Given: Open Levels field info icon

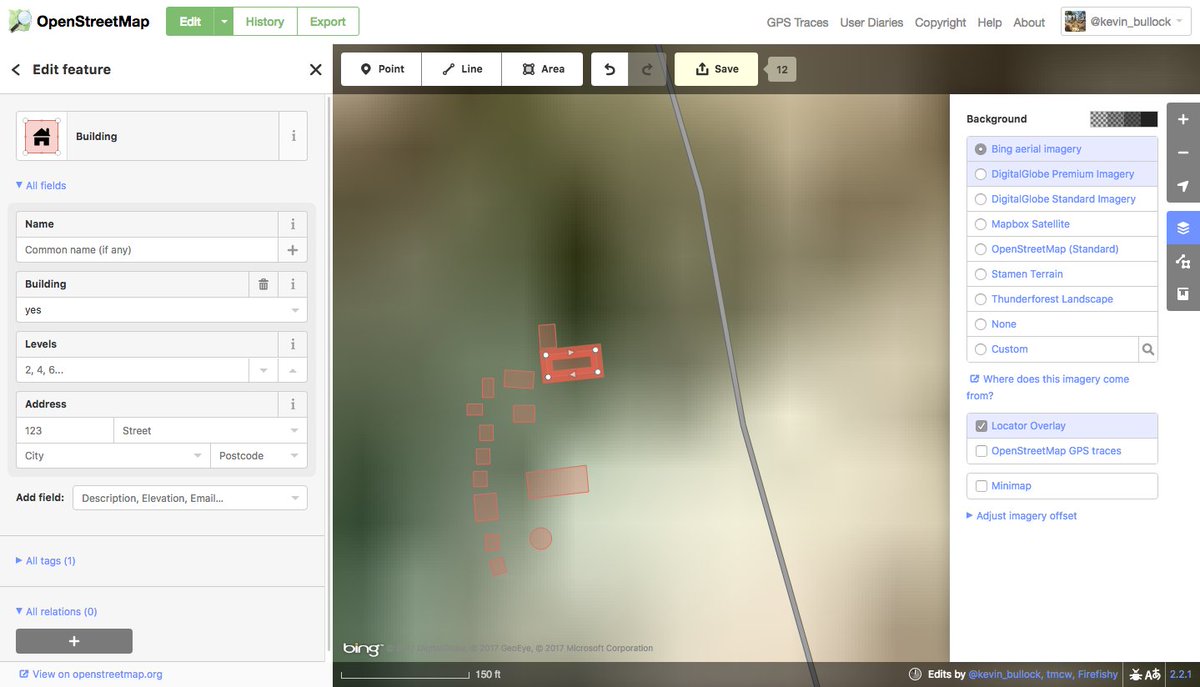Looking at the screenshot, I should pyautogui.click(x=293, y=344).
